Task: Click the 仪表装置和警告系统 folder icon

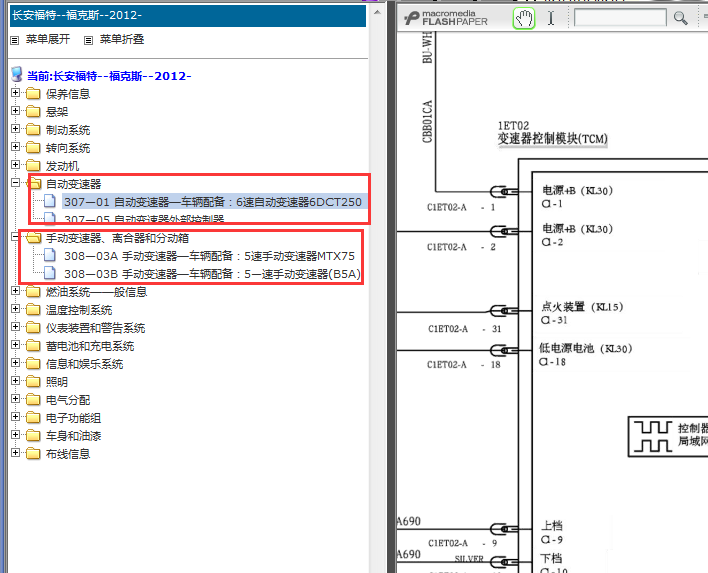Action: tap(33, 328)
